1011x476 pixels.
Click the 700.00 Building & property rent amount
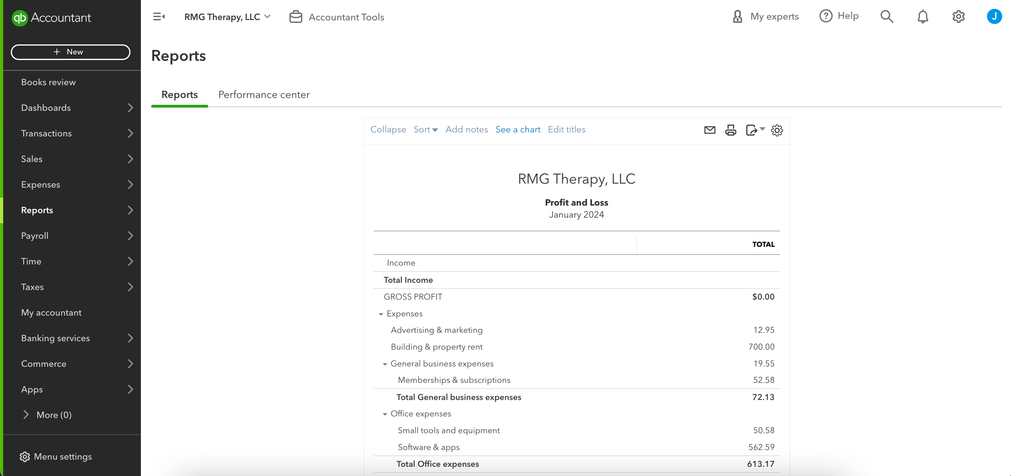(x=761, y=347)
